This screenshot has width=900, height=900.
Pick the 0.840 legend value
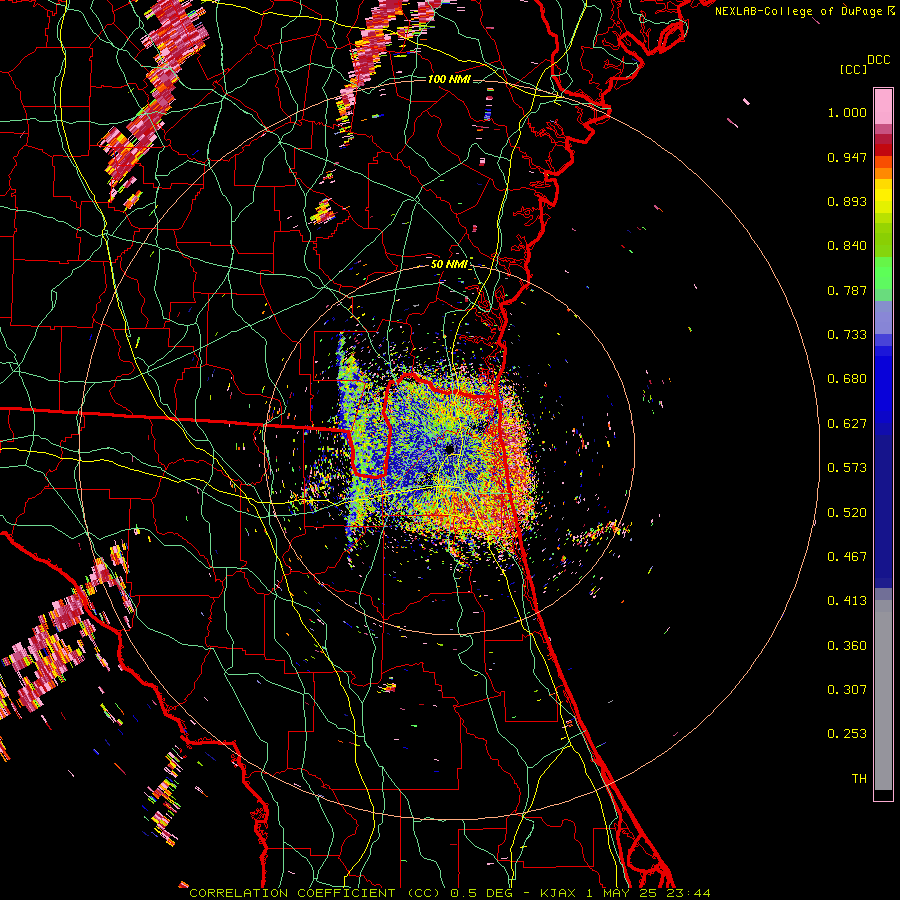point(847,246)
